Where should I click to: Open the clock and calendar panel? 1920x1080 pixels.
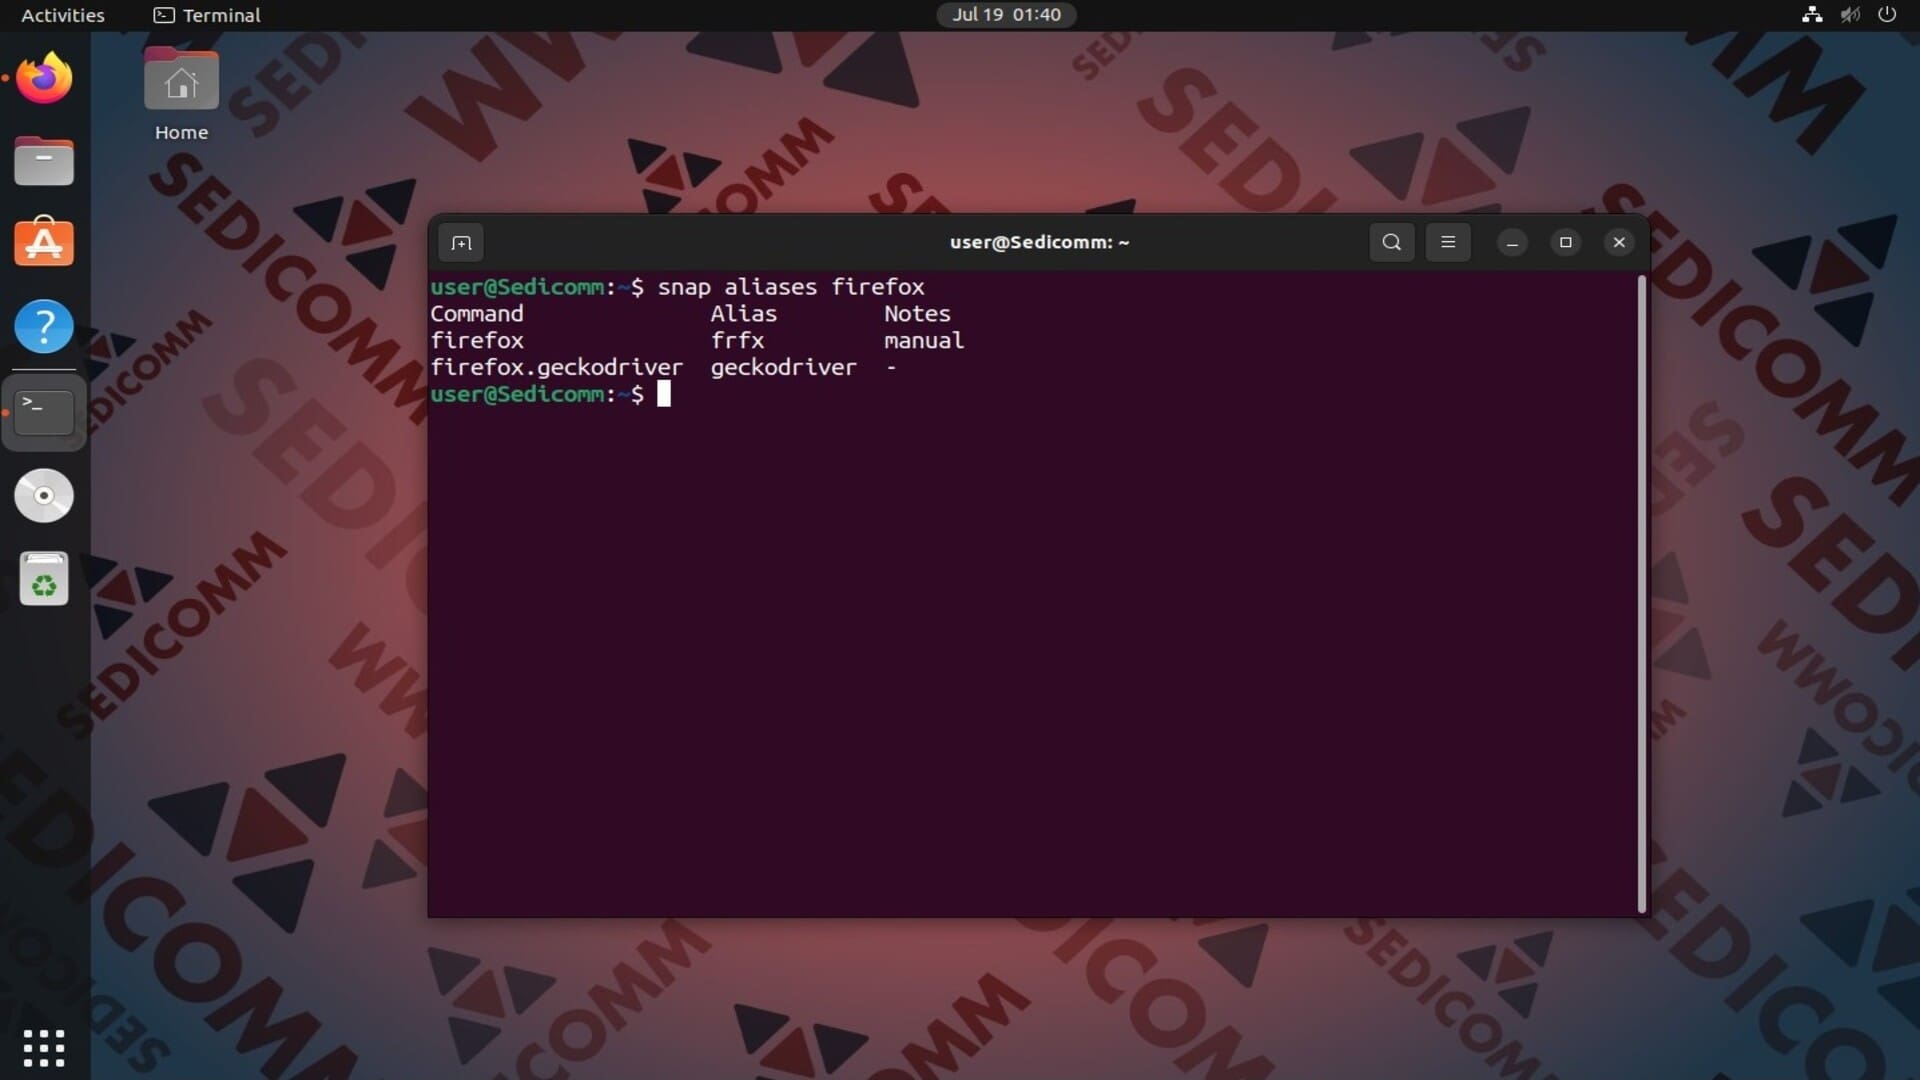1006,15
